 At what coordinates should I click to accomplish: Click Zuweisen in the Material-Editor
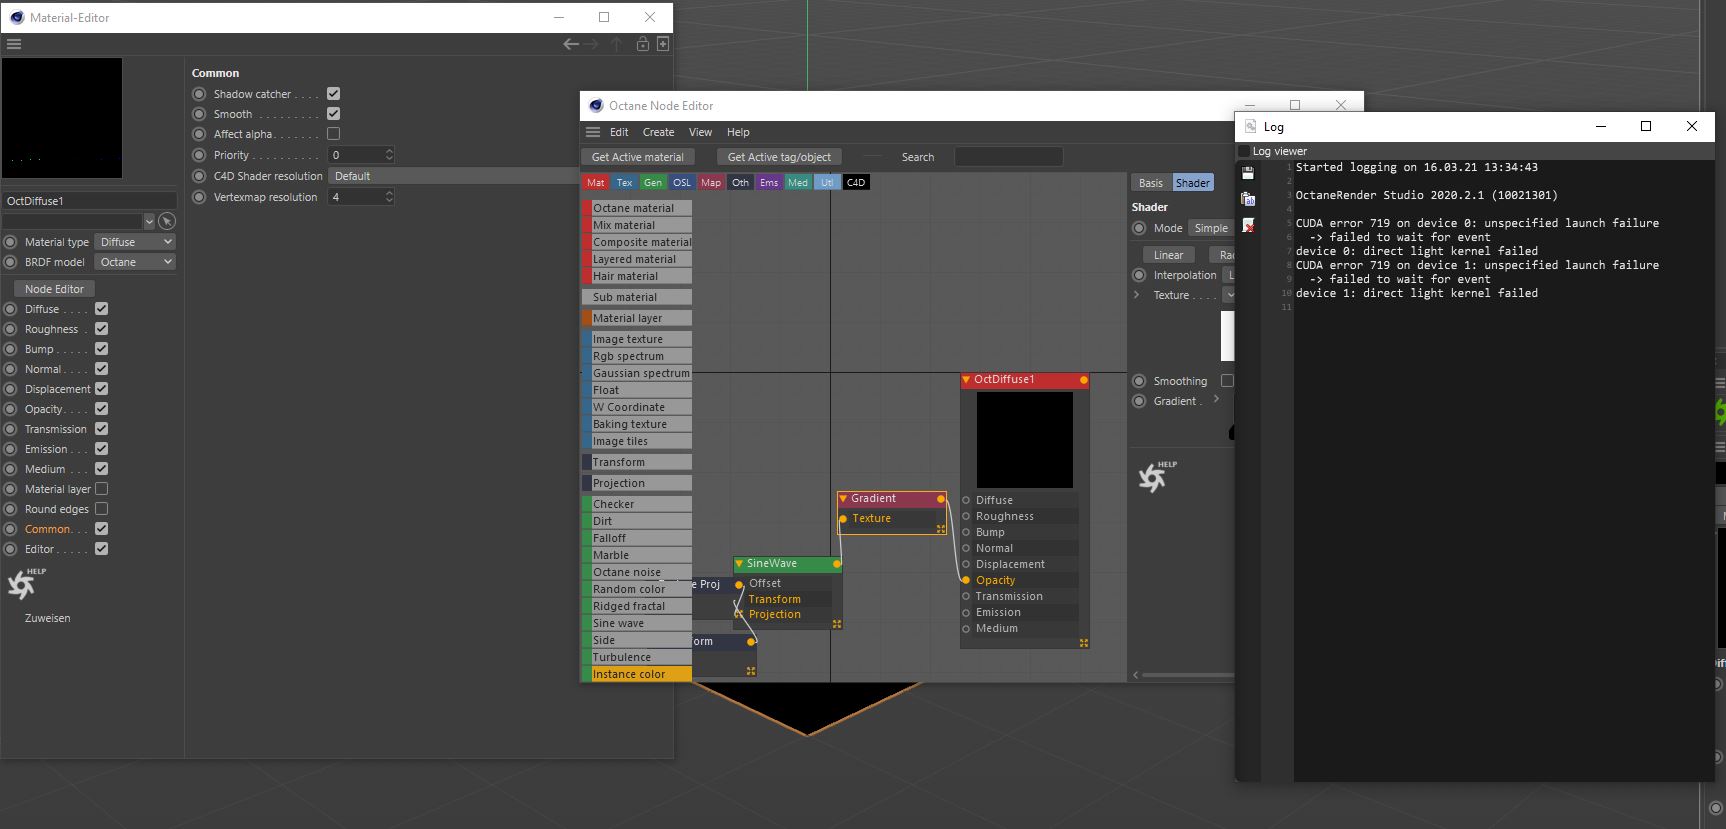click(48, 618)
